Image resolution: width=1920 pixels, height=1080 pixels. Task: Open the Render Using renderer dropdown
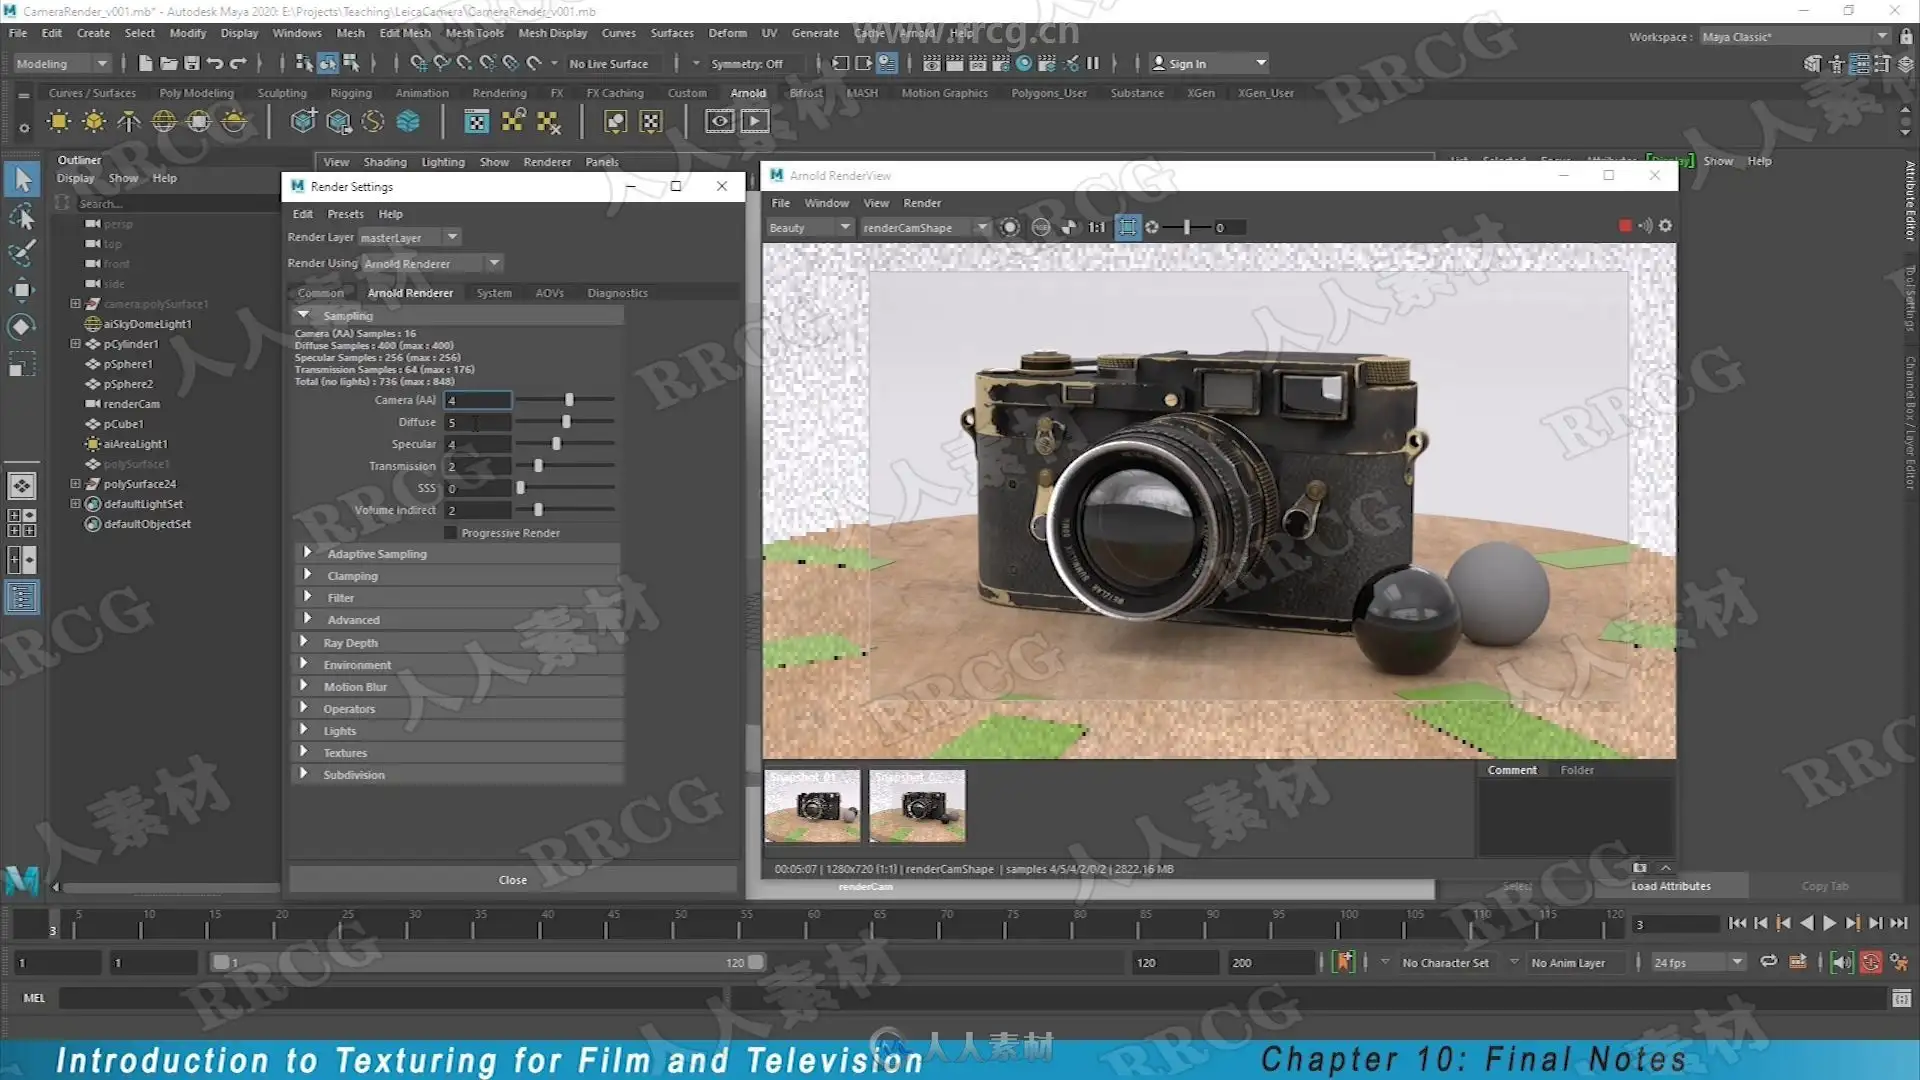430,264
